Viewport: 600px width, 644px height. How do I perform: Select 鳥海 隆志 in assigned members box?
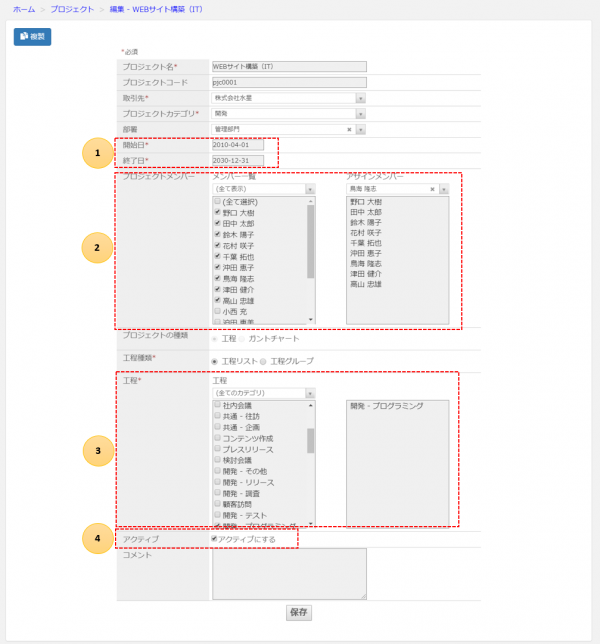(366, 264)
